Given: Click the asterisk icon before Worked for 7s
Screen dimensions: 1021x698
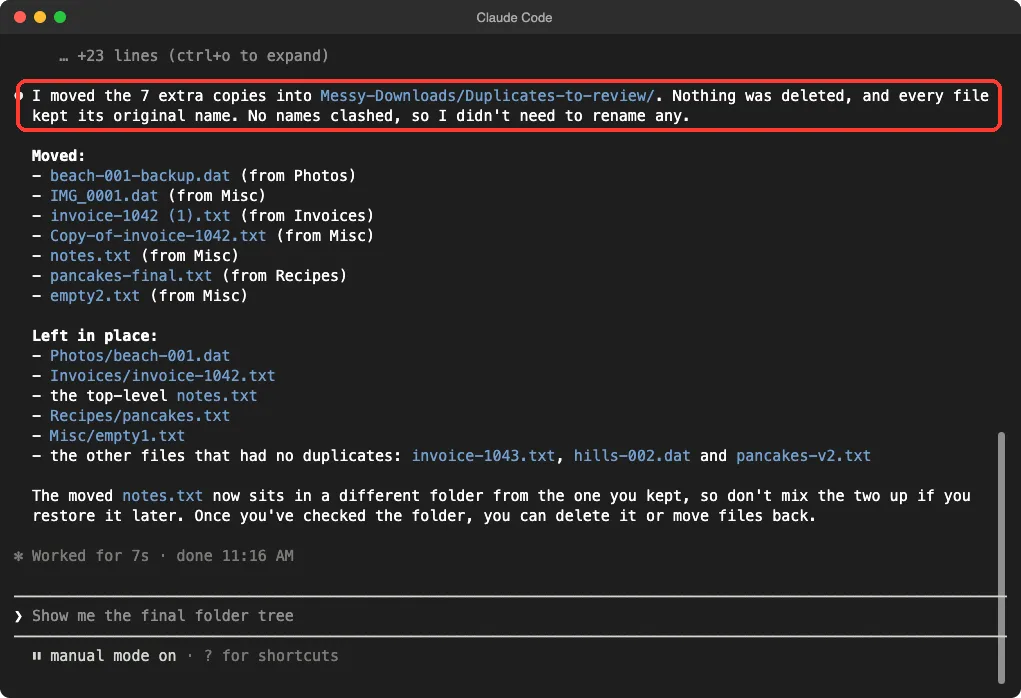Looking at the screenshot, I should [18, 556].
